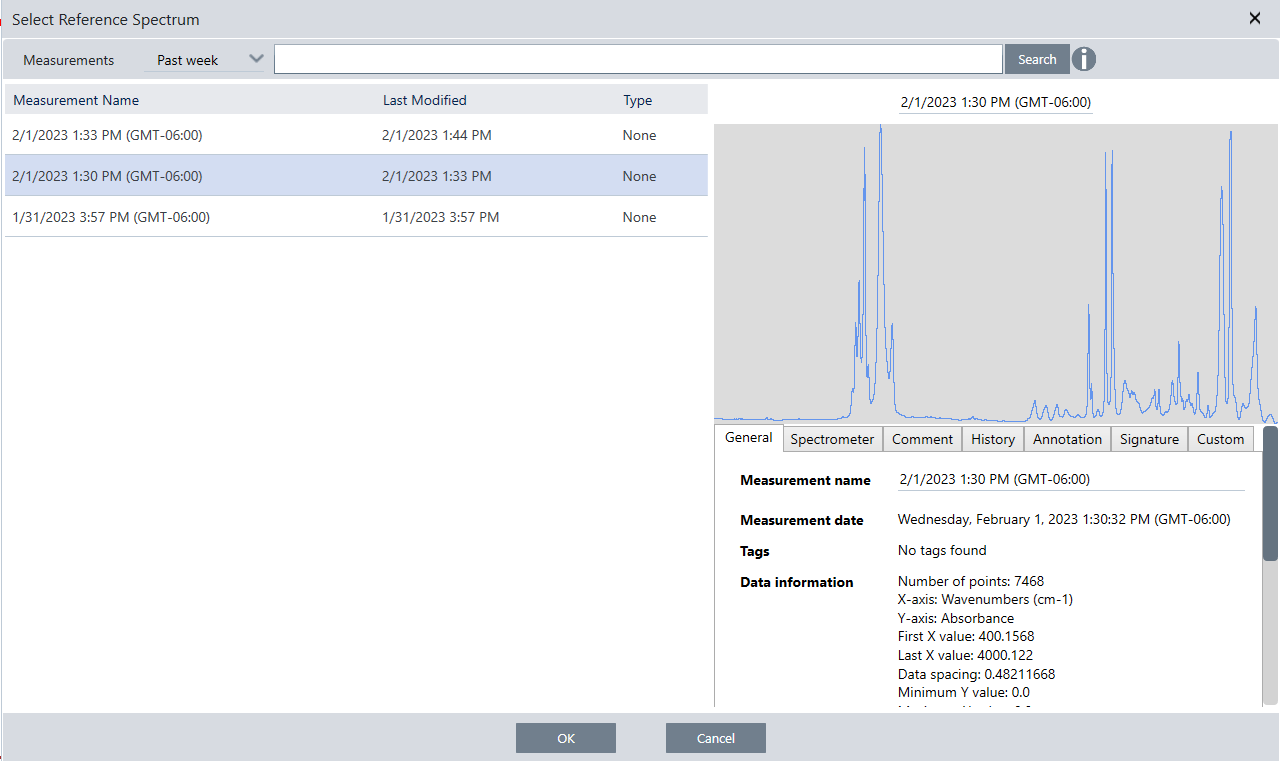Click the search info icon

coord(1084,60)
